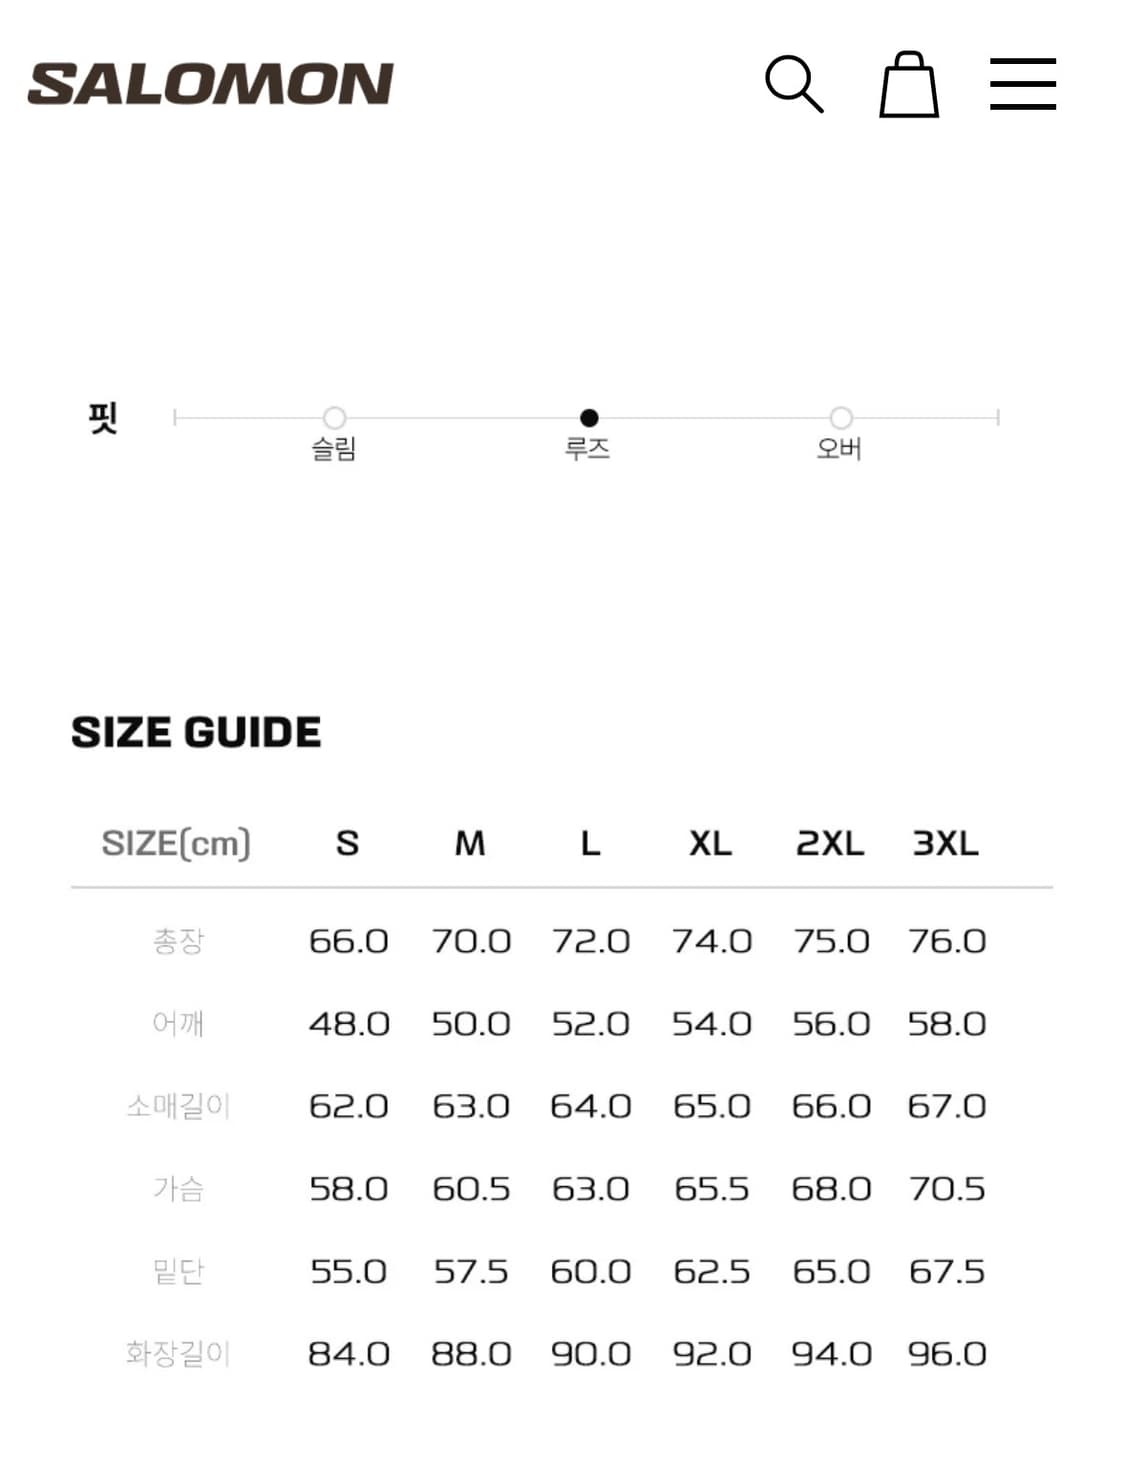1125x1464 pixels.
Task: Click the 소매길이 row label
Action: click(178, 1106)
